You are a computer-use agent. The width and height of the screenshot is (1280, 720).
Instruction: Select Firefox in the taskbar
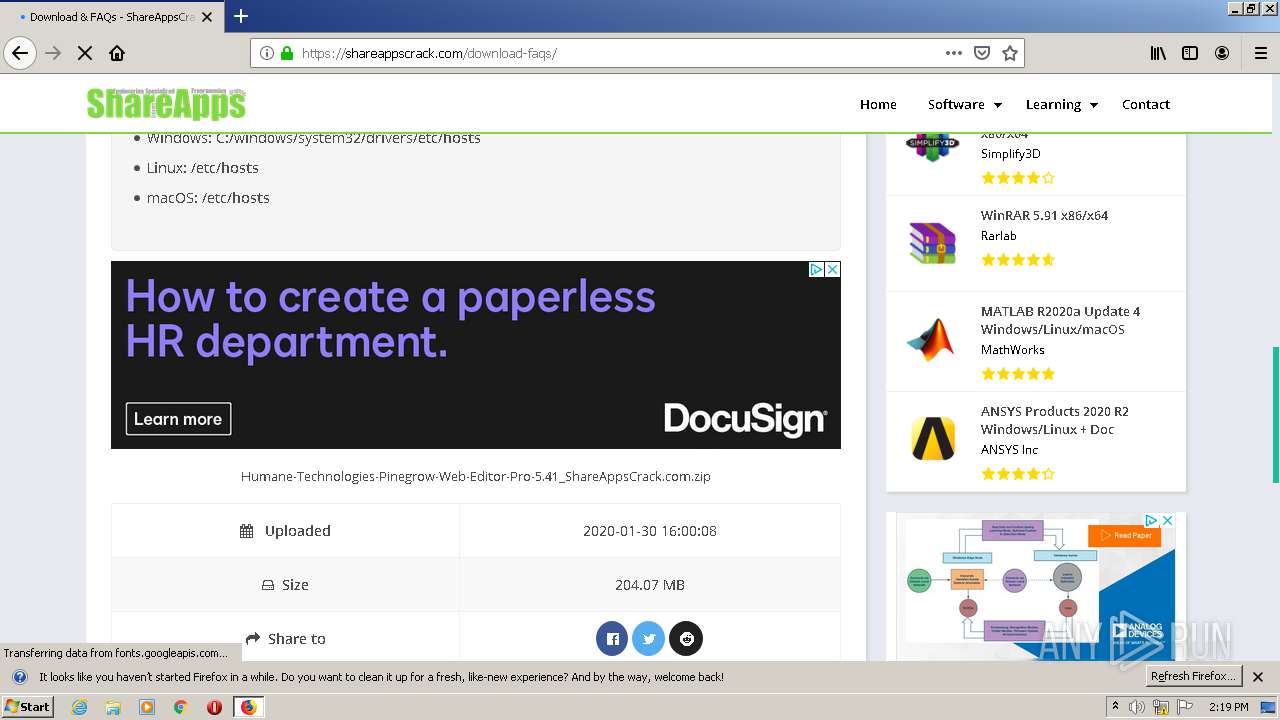pyautogui.click(x=248, y=707)
